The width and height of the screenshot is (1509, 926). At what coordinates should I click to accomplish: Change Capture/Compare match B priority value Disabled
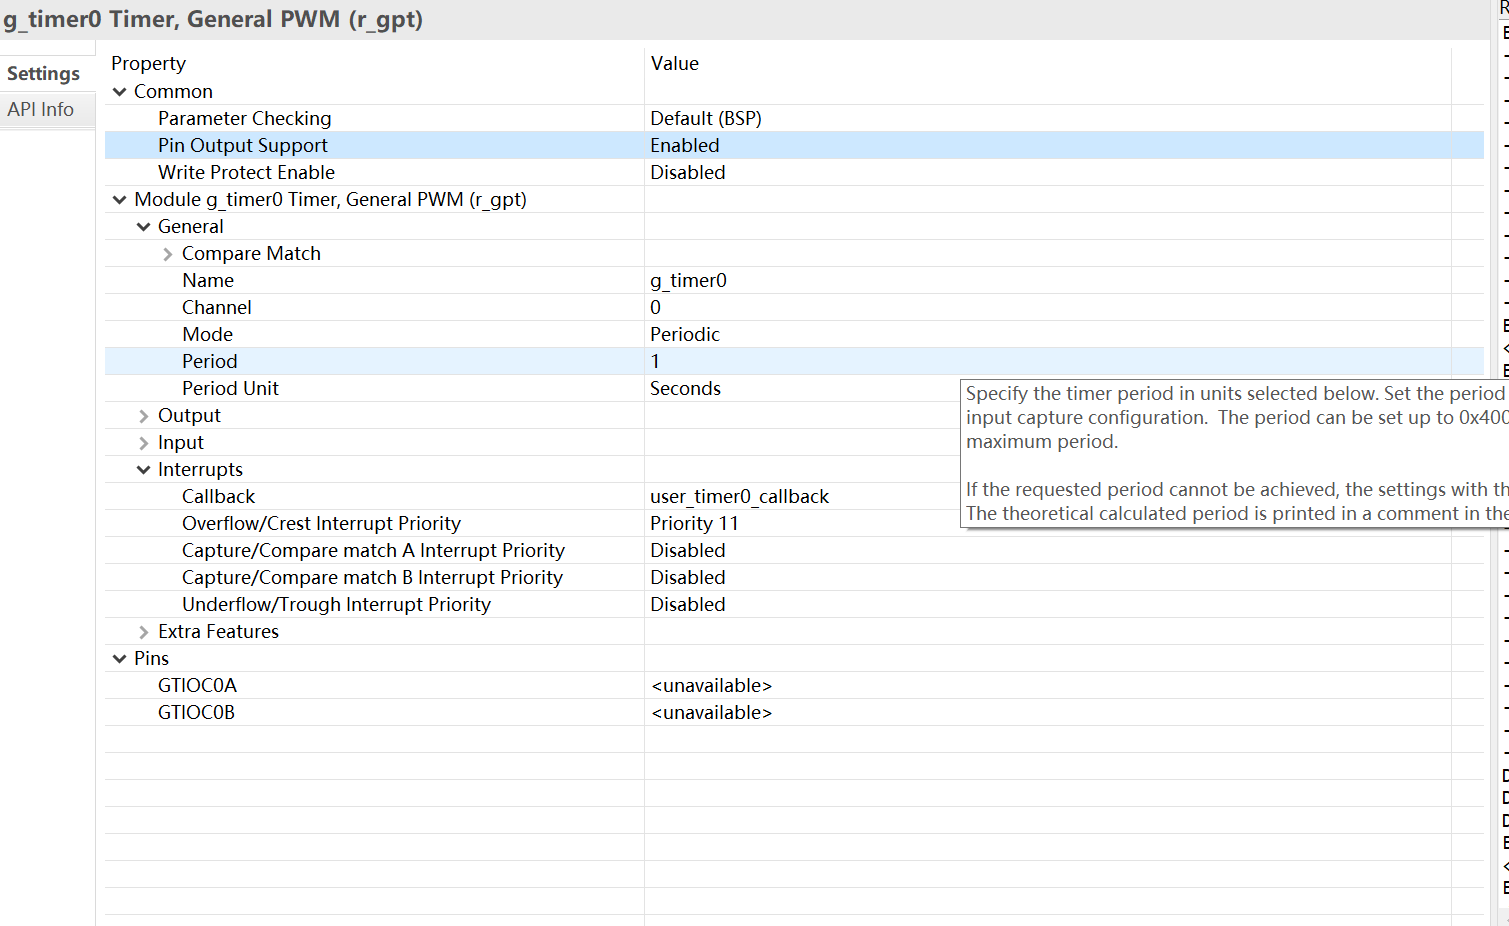pyautogui.click(x=688, y=577)
